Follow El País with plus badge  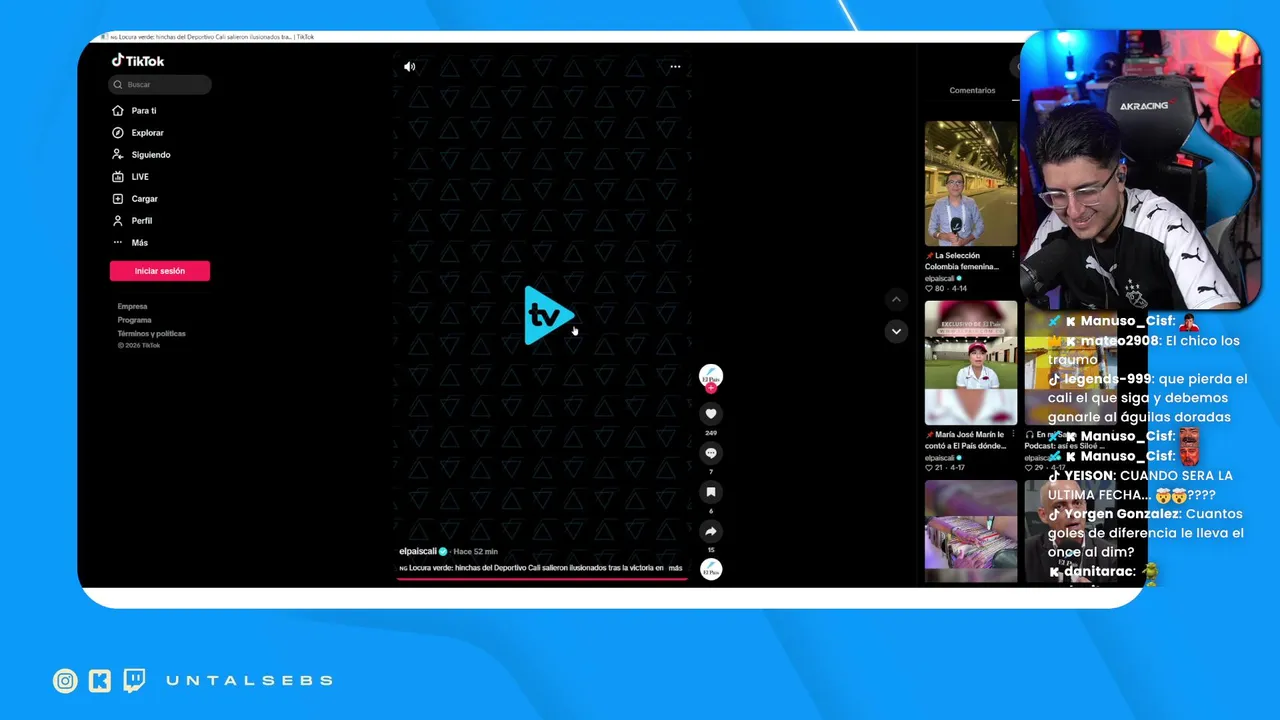(x=711, y=389)
